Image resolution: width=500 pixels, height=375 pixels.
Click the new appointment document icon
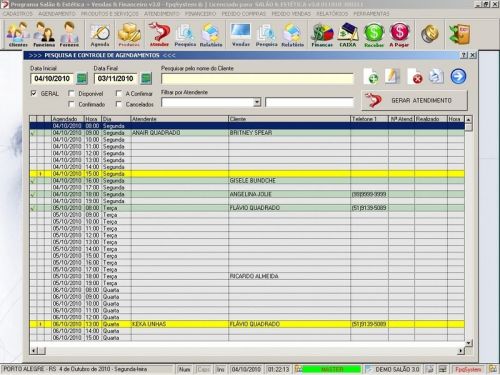[x=371, y=76]
